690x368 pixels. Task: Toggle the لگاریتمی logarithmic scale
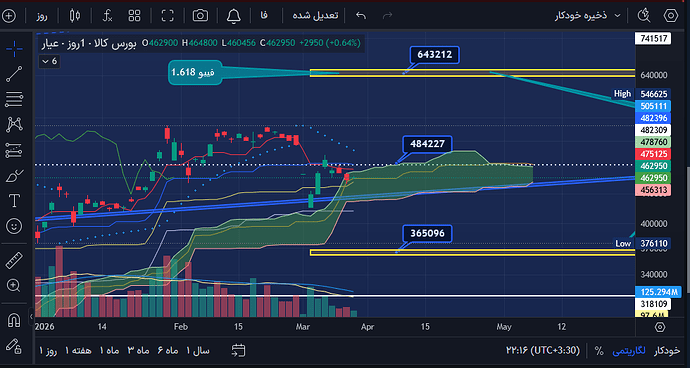click(x=629, y=351)
